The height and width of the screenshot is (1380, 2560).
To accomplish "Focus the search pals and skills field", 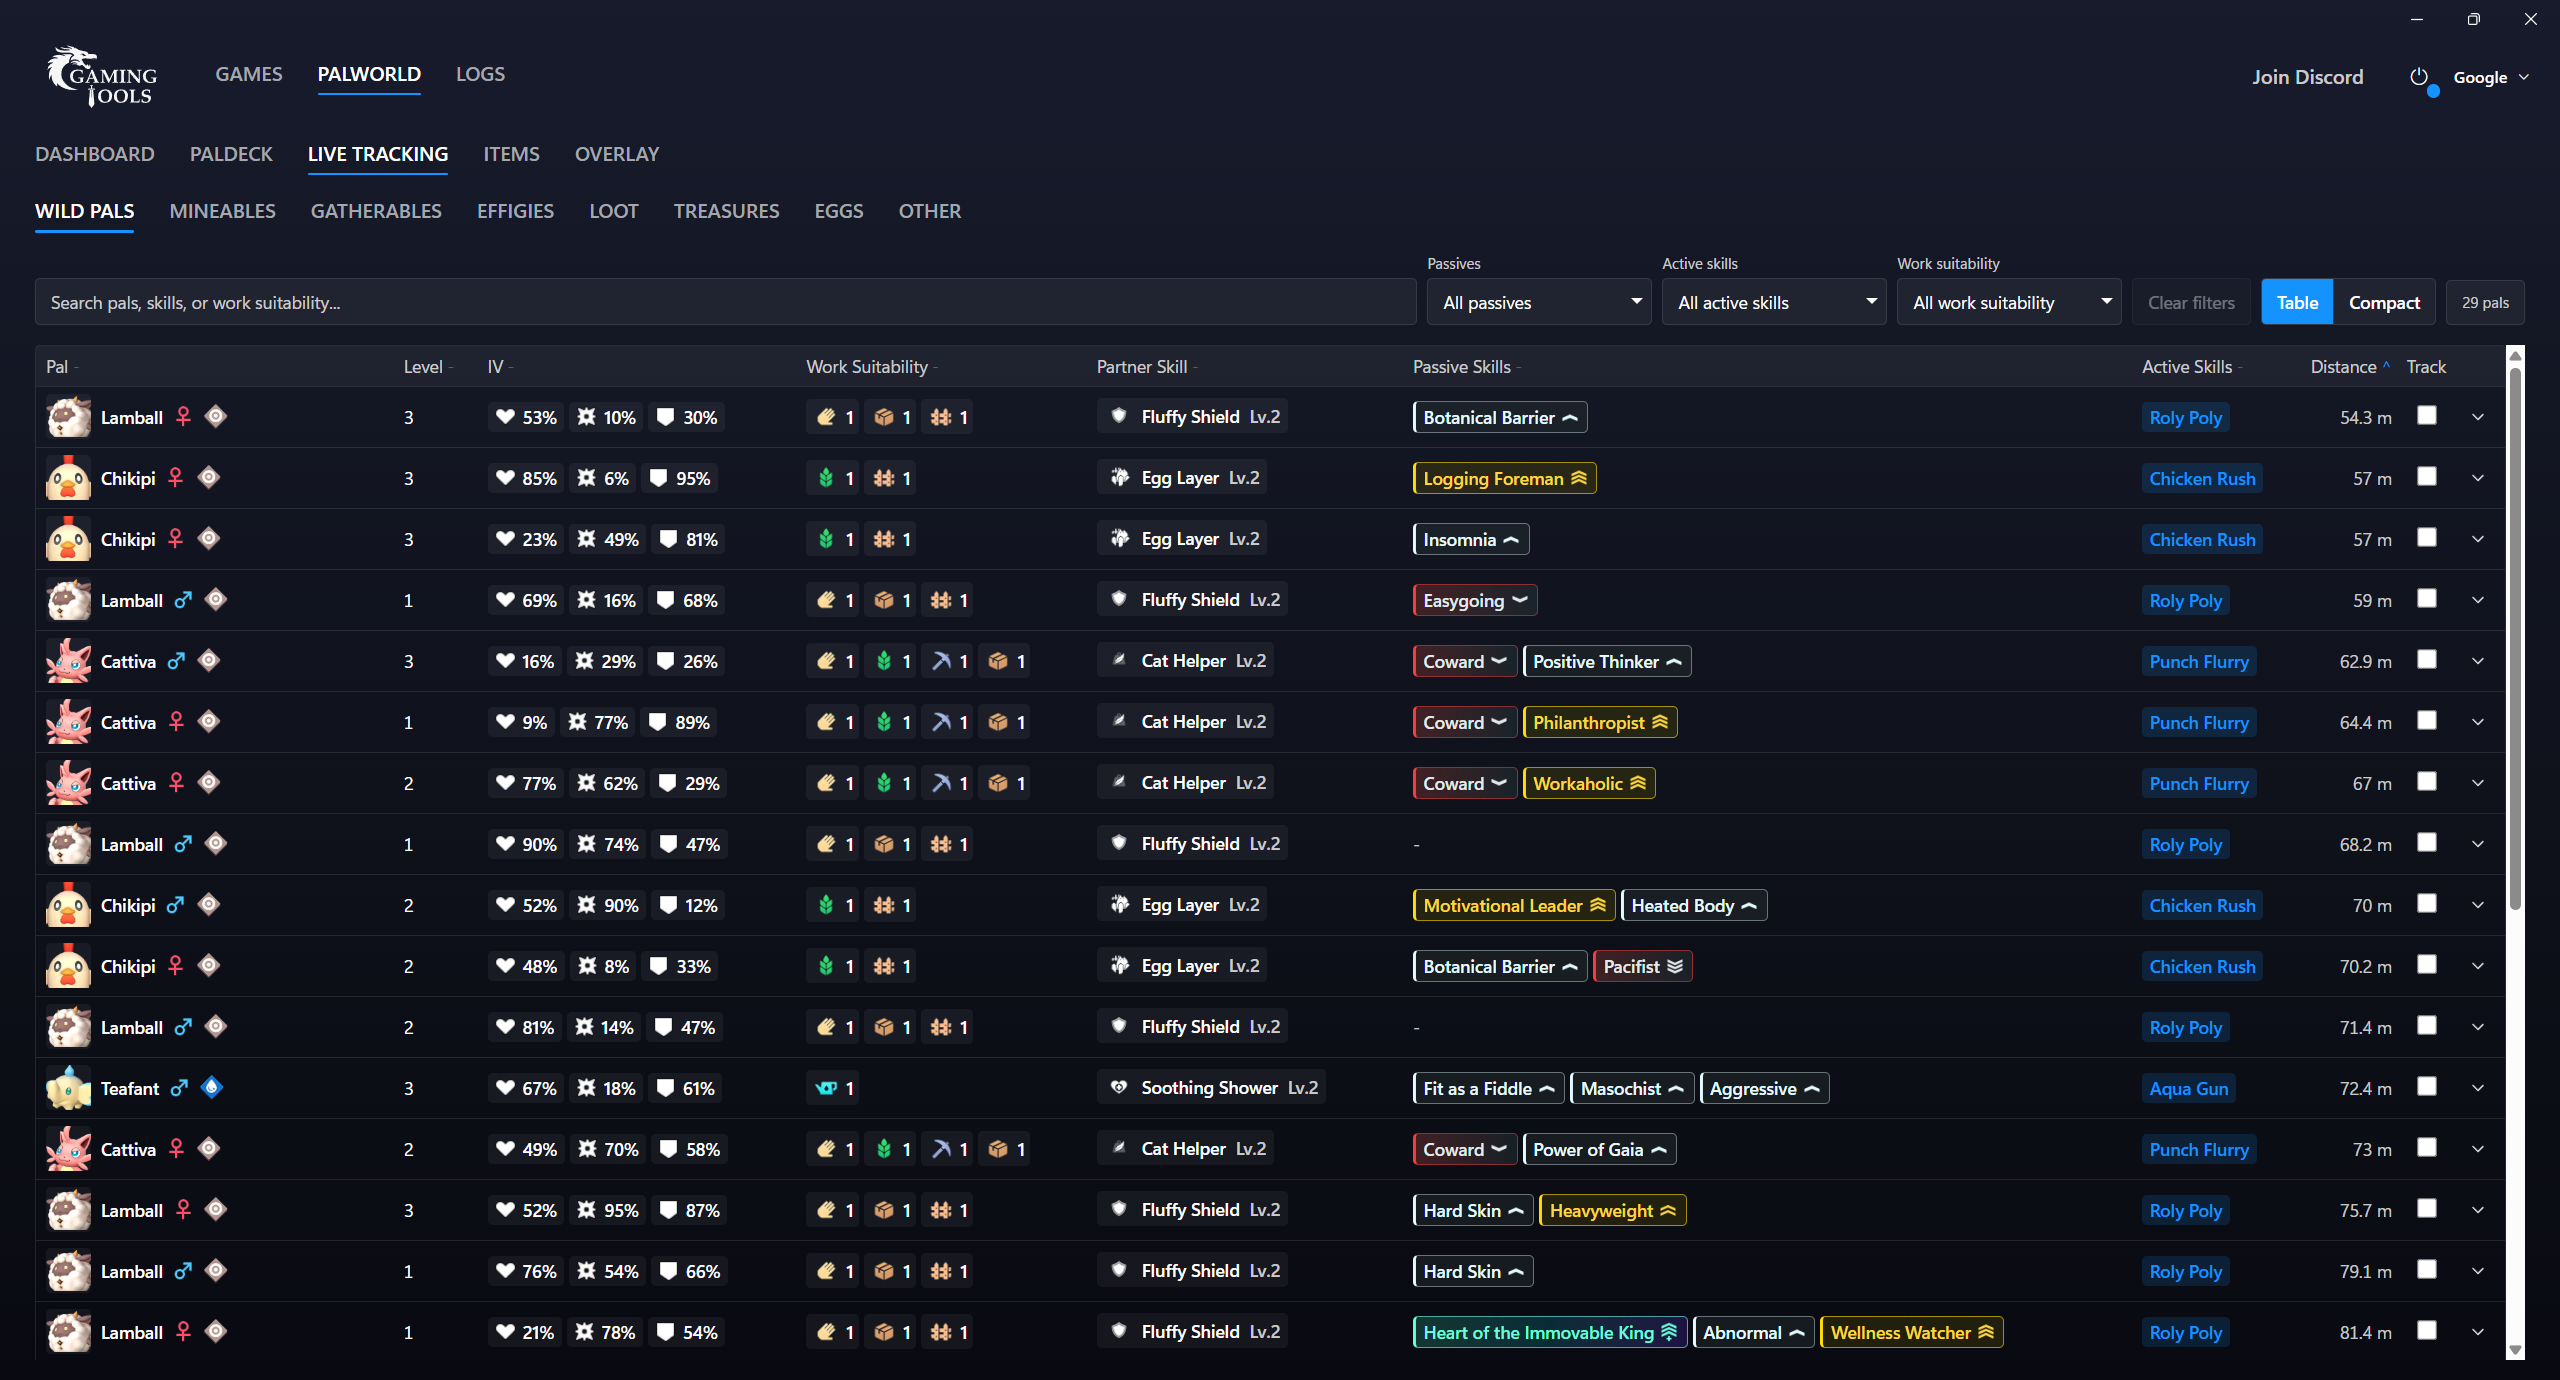I will coord(725,302).
